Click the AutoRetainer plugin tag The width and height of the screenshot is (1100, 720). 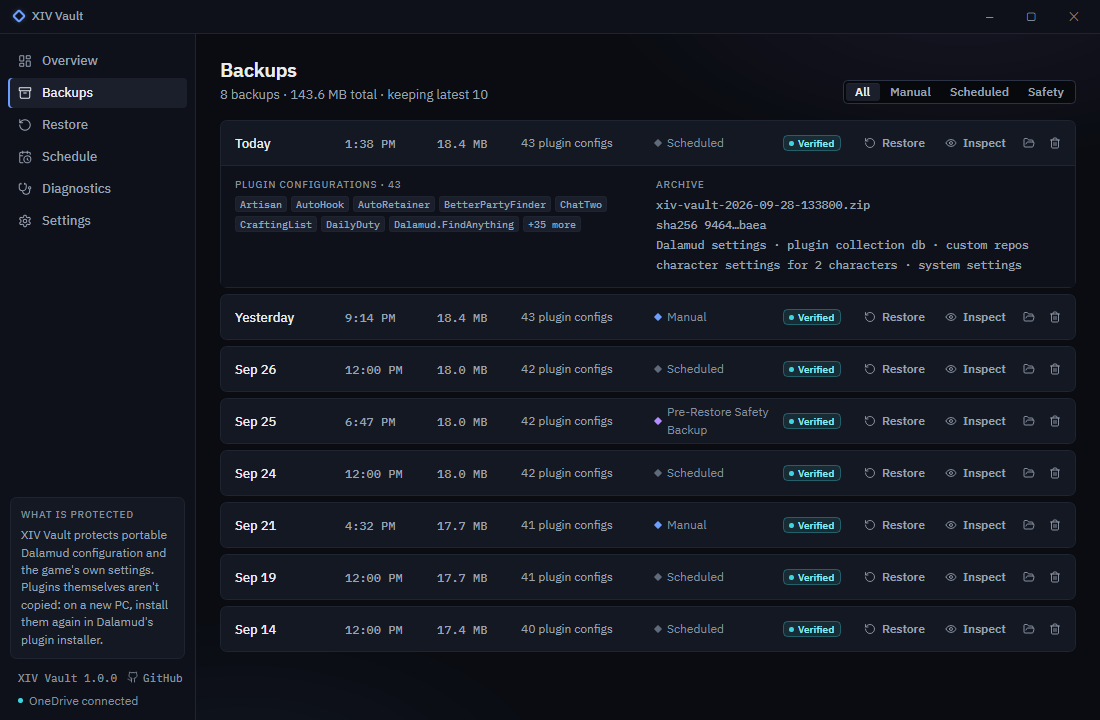pyautogui.click(x=394, y=205)
